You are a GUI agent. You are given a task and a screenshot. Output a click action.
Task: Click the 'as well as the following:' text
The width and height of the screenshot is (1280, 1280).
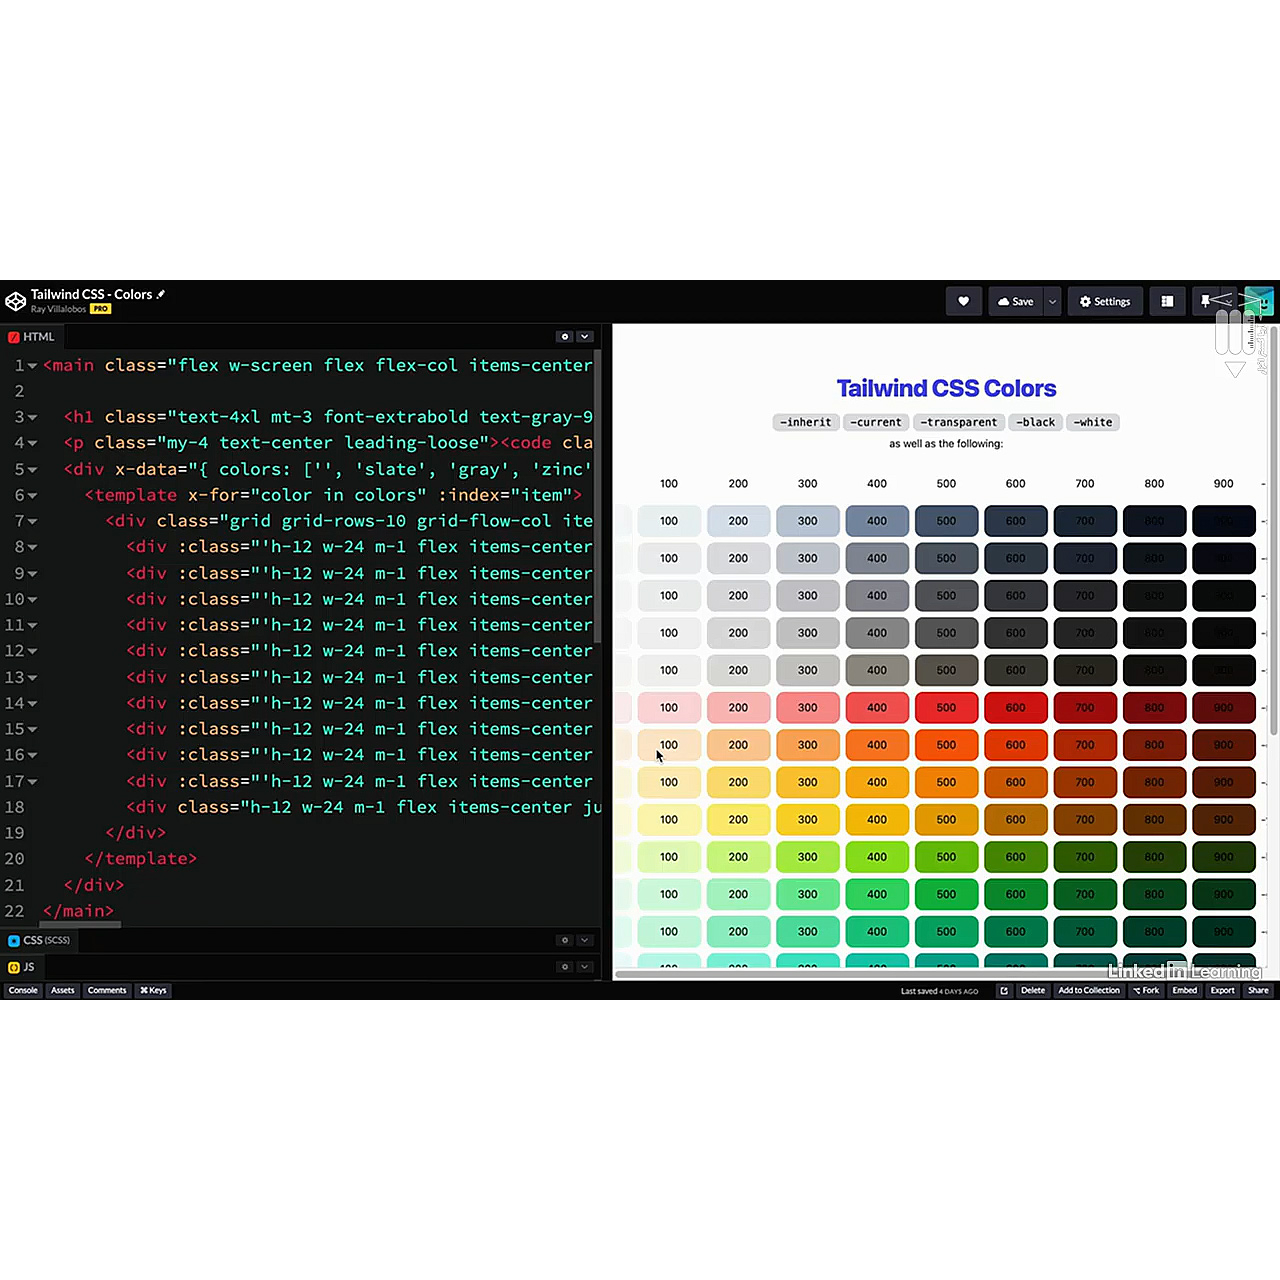(x=946, y=444)
